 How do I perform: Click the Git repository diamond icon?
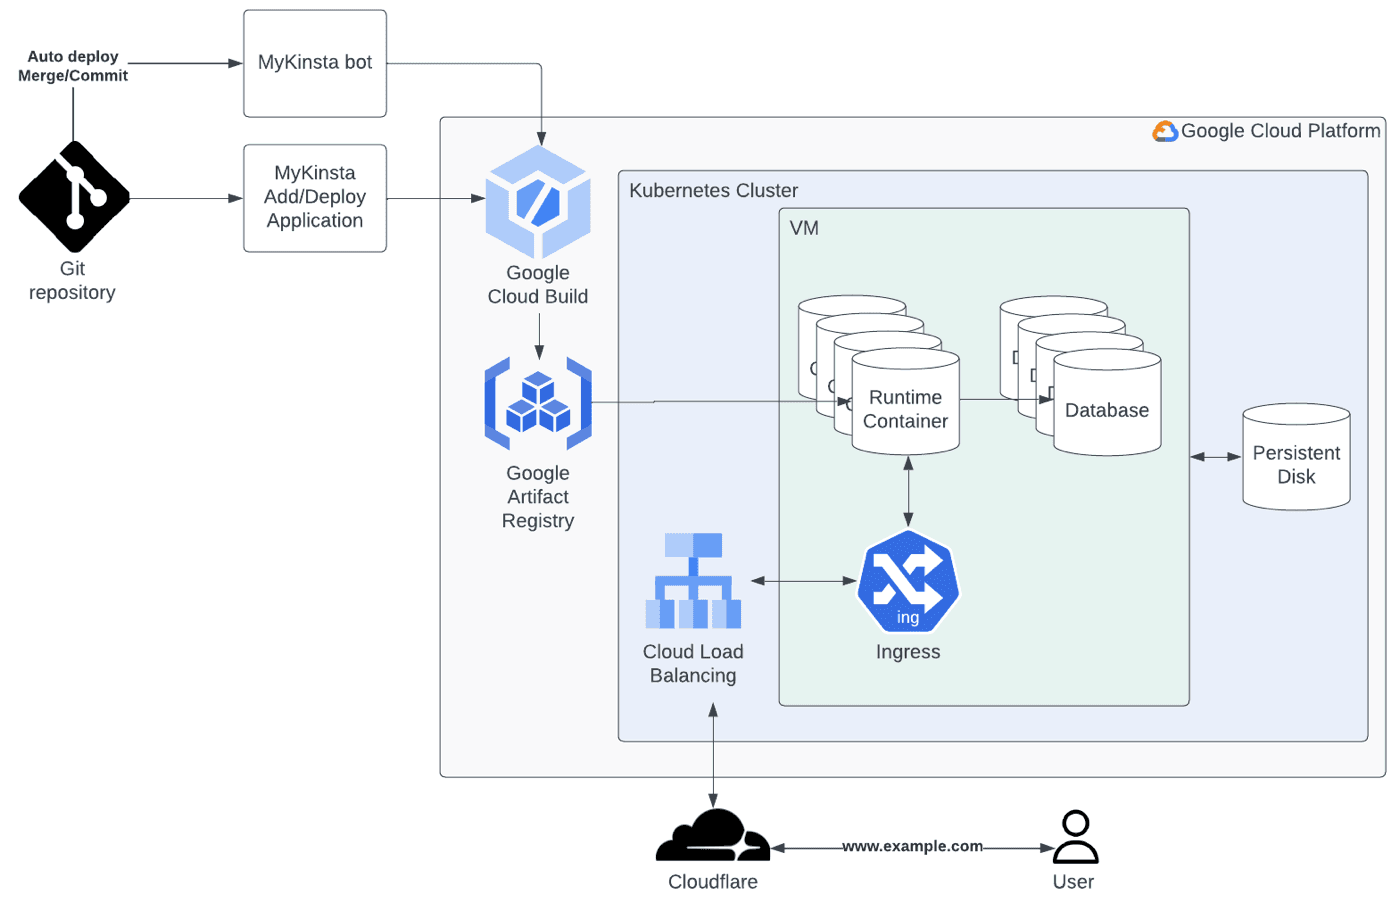pyautogui.click(x=74, y=197)
